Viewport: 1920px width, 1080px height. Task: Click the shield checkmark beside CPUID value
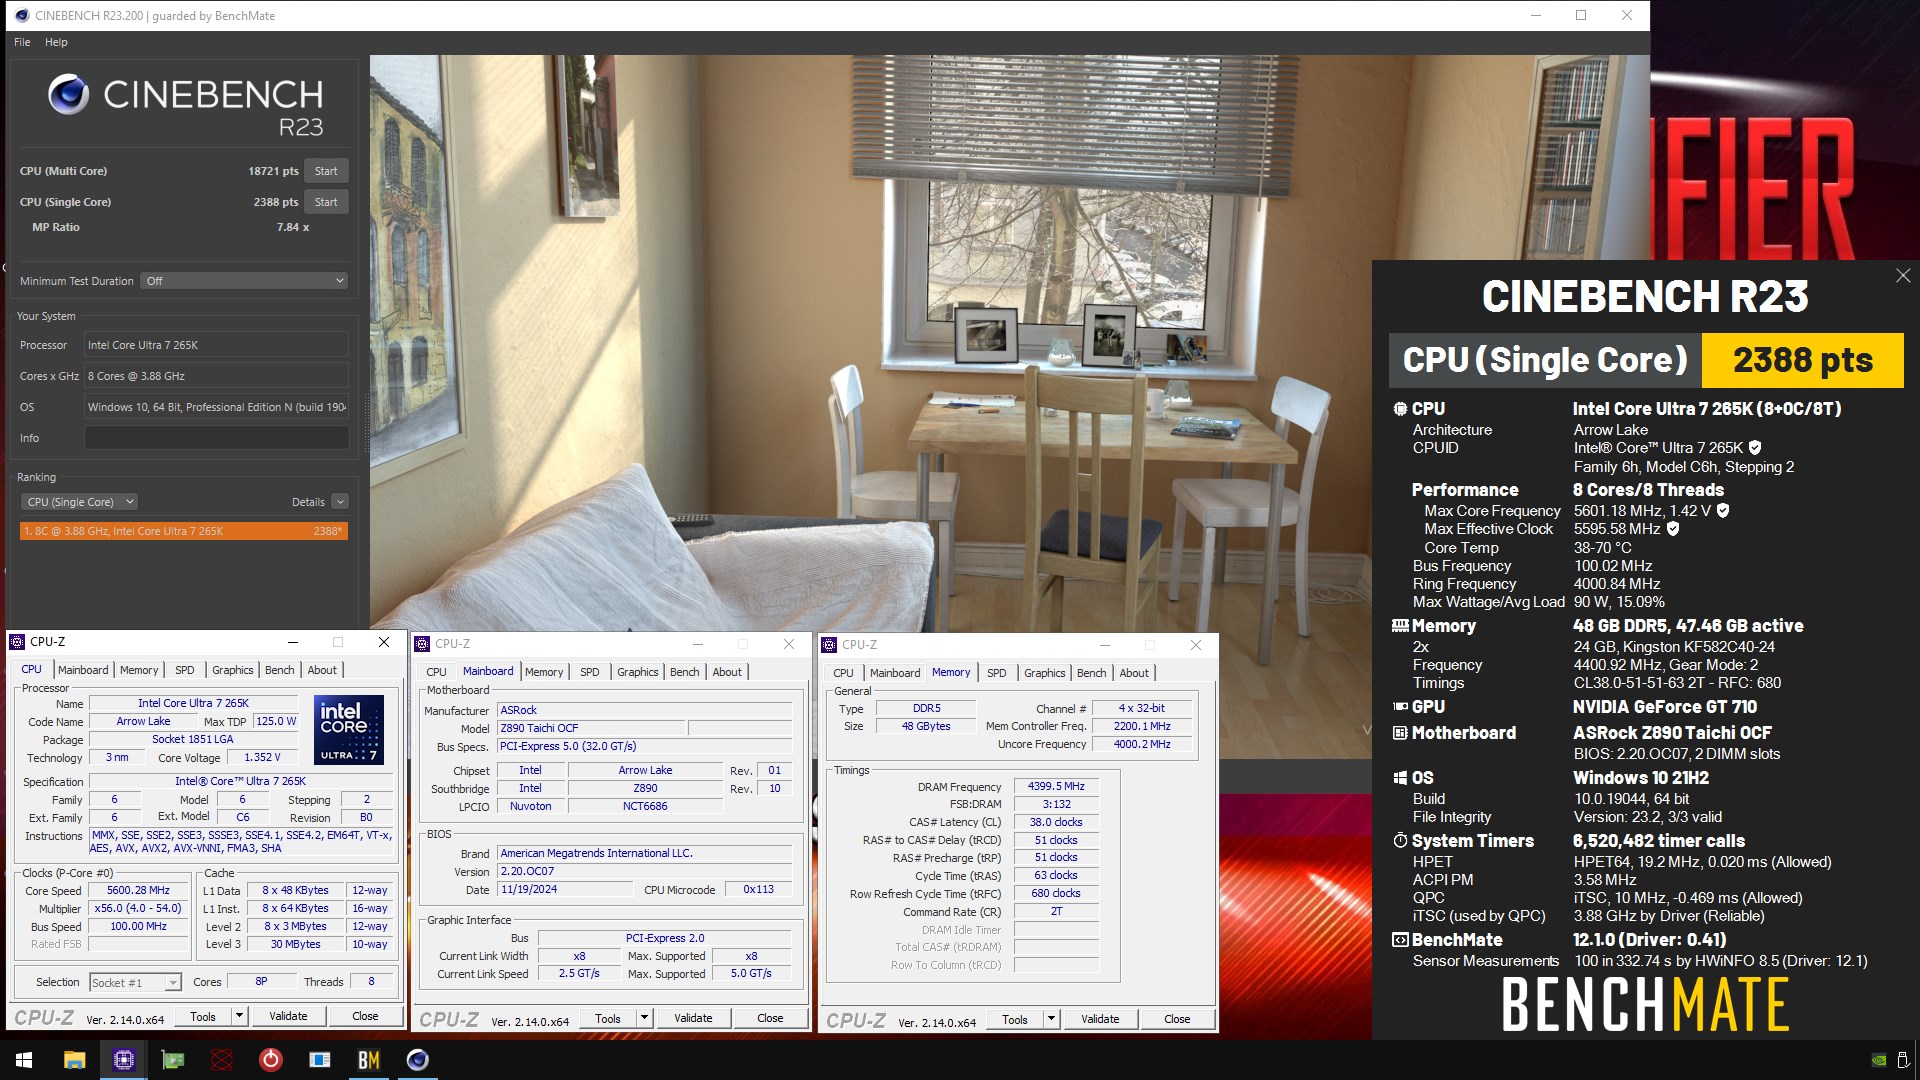point(1755,448)
